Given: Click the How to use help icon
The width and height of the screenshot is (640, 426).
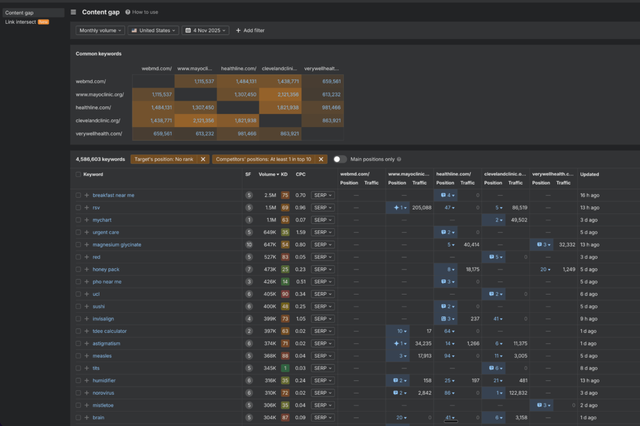Looking at the screenshot, I should (x=128, y=12).
